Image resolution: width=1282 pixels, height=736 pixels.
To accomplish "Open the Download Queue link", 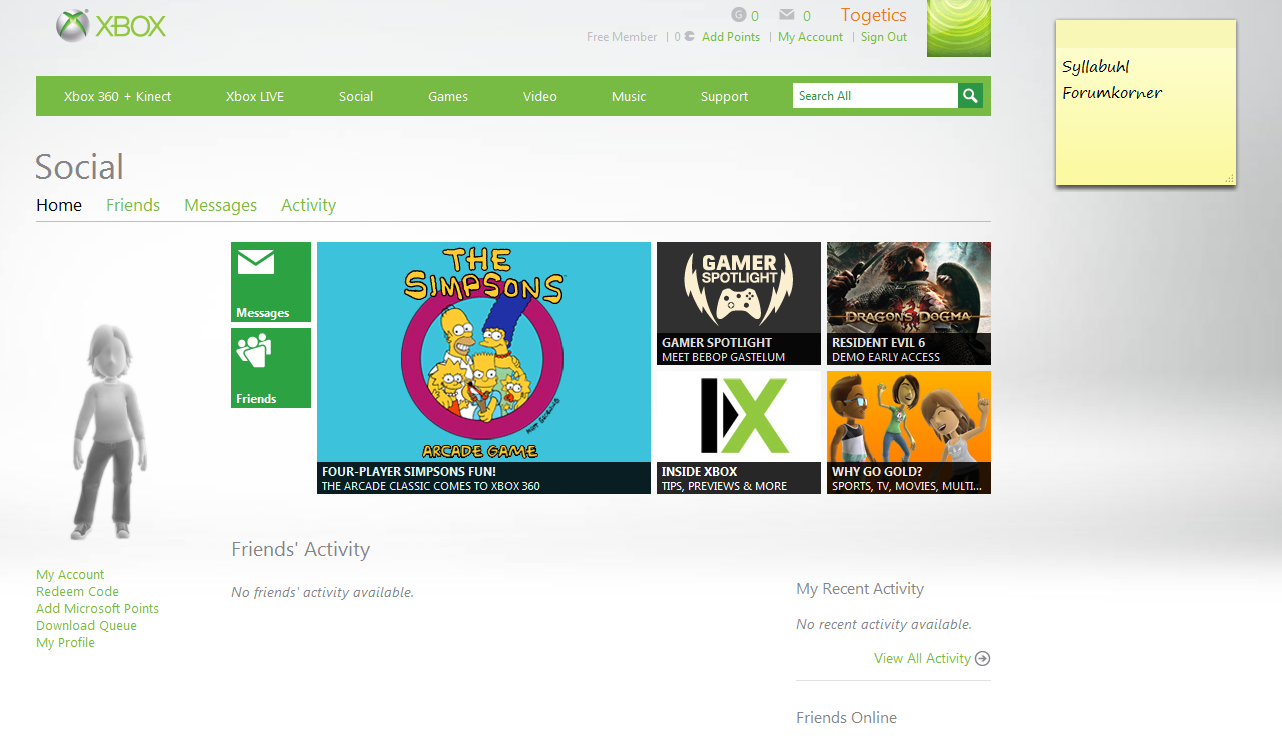I will [86, 626].
